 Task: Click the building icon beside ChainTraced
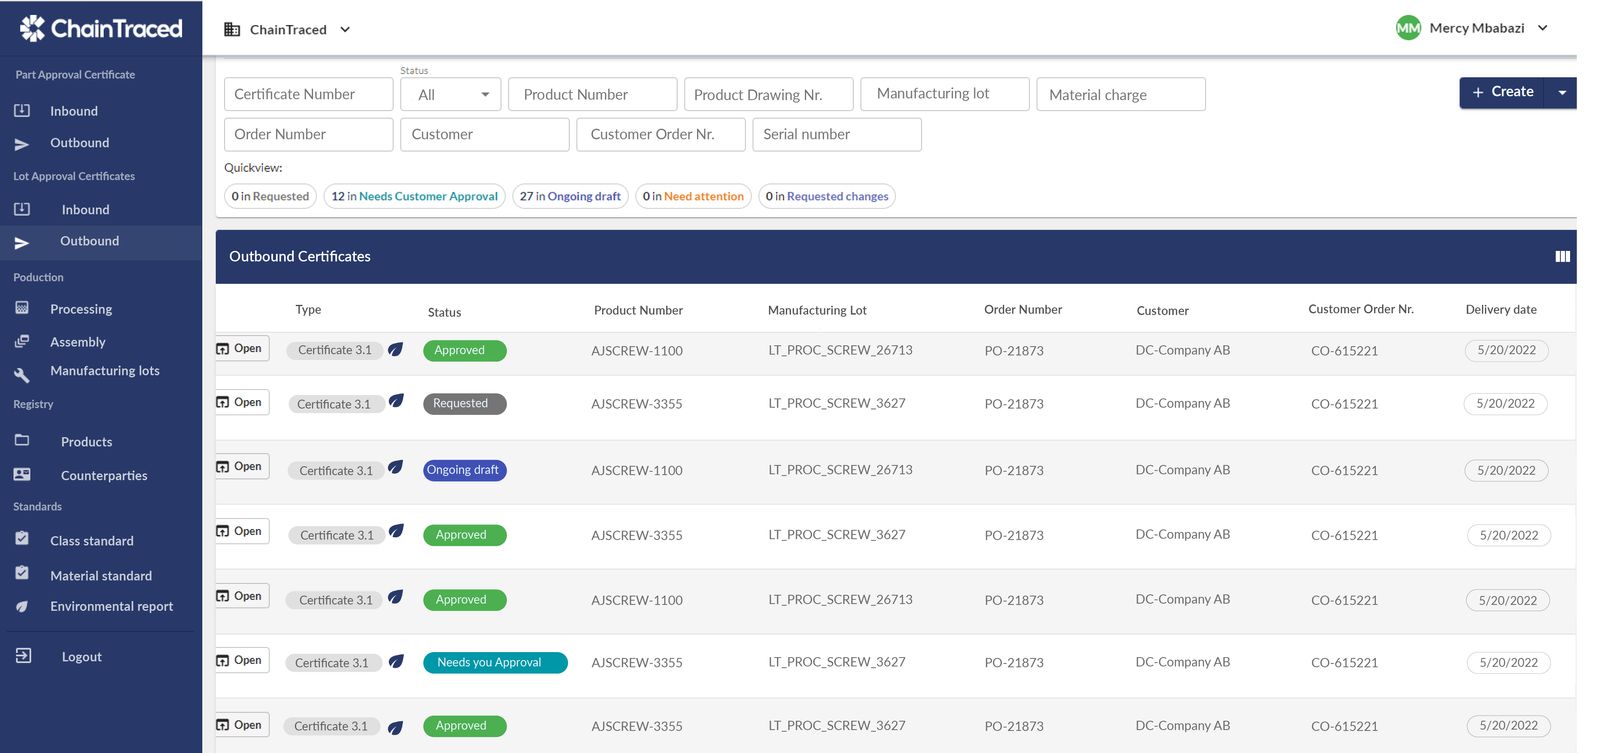(232, 30)
